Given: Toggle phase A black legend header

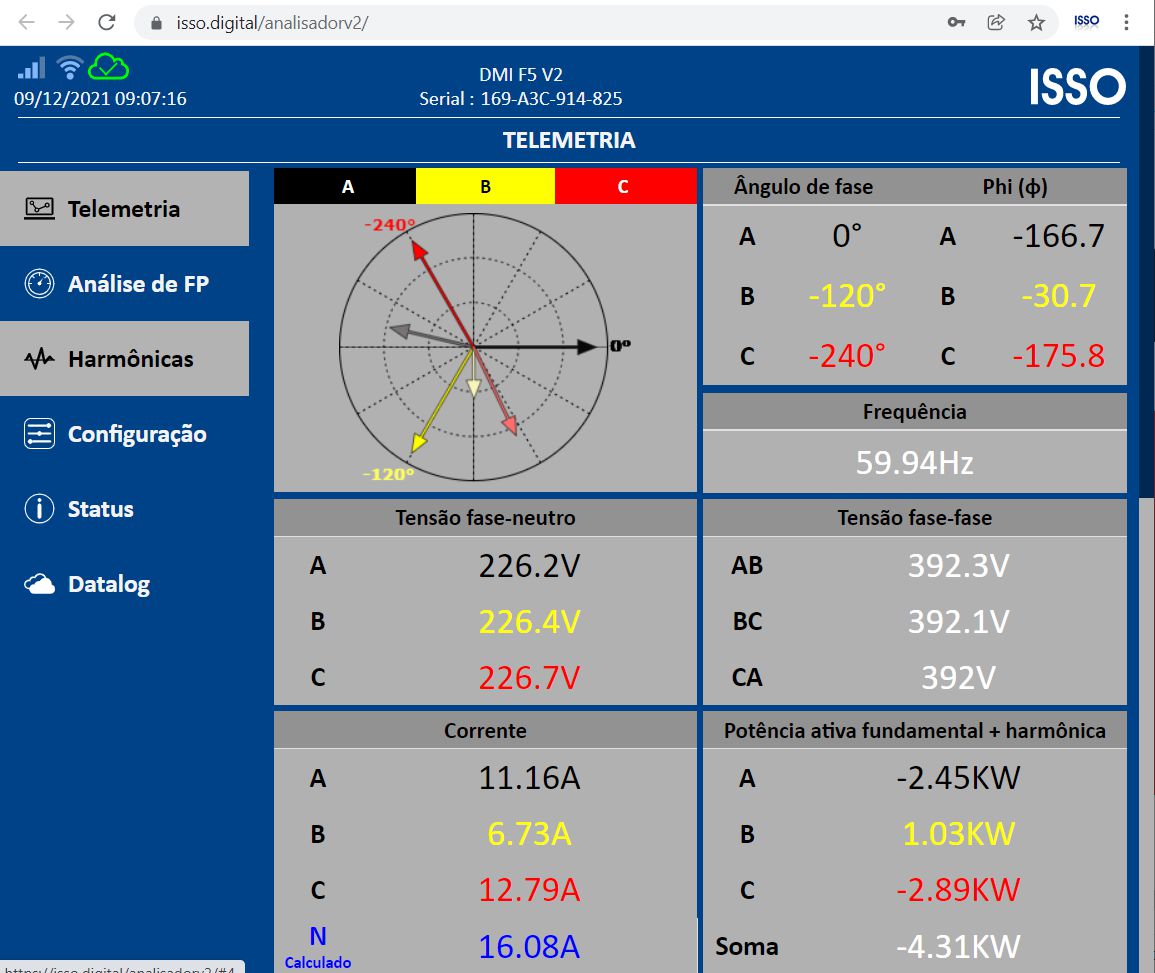Looking at the screenshot, I should click(x=346, y=186).
